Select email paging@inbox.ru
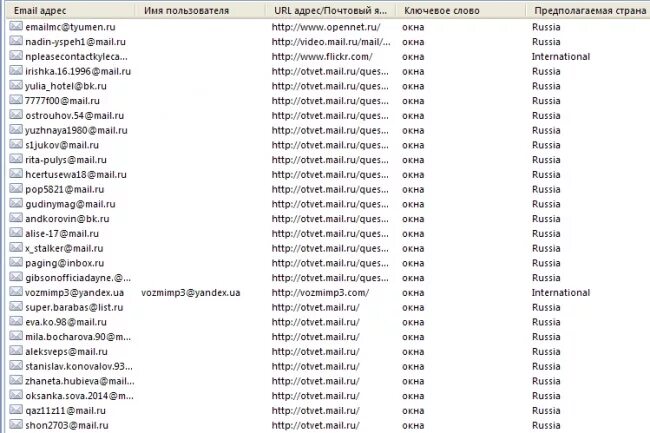This screenshot has width=650, height=433. click(64, 263)
